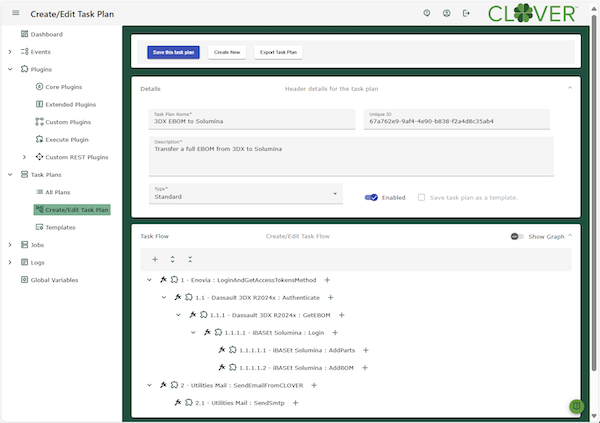Check Save task plan as a template
Screen dimensions: 600x423
pyautogui.click(x=421, y=198)
